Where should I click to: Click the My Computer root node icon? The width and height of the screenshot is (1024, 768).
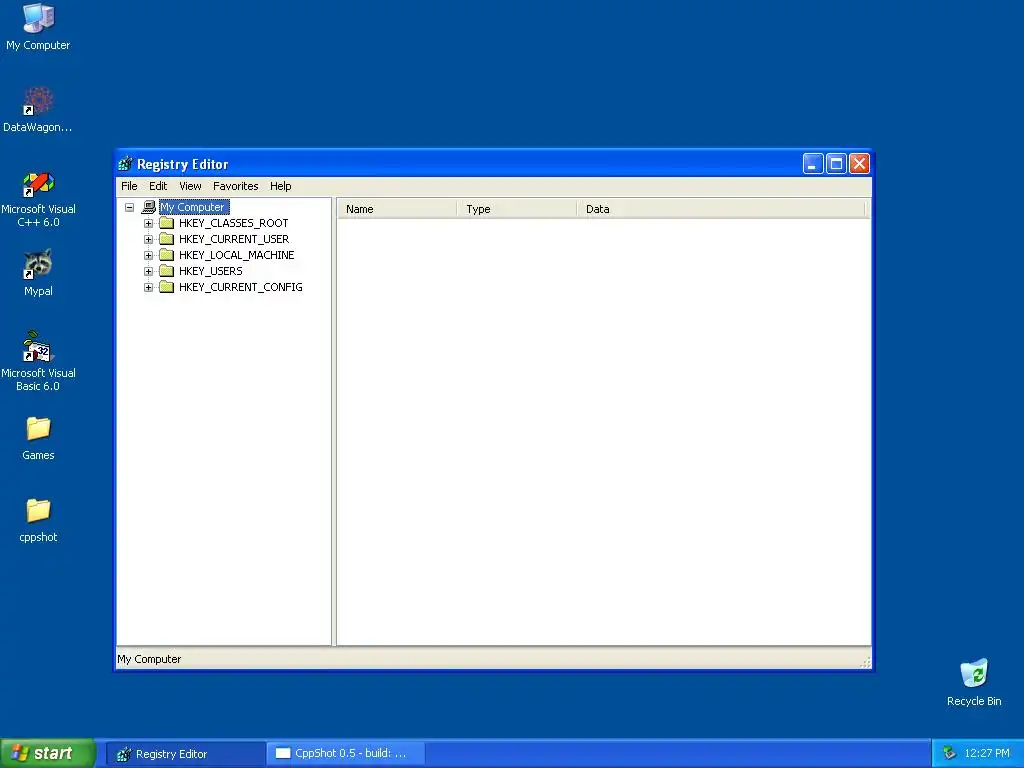[x=149, y=207]
